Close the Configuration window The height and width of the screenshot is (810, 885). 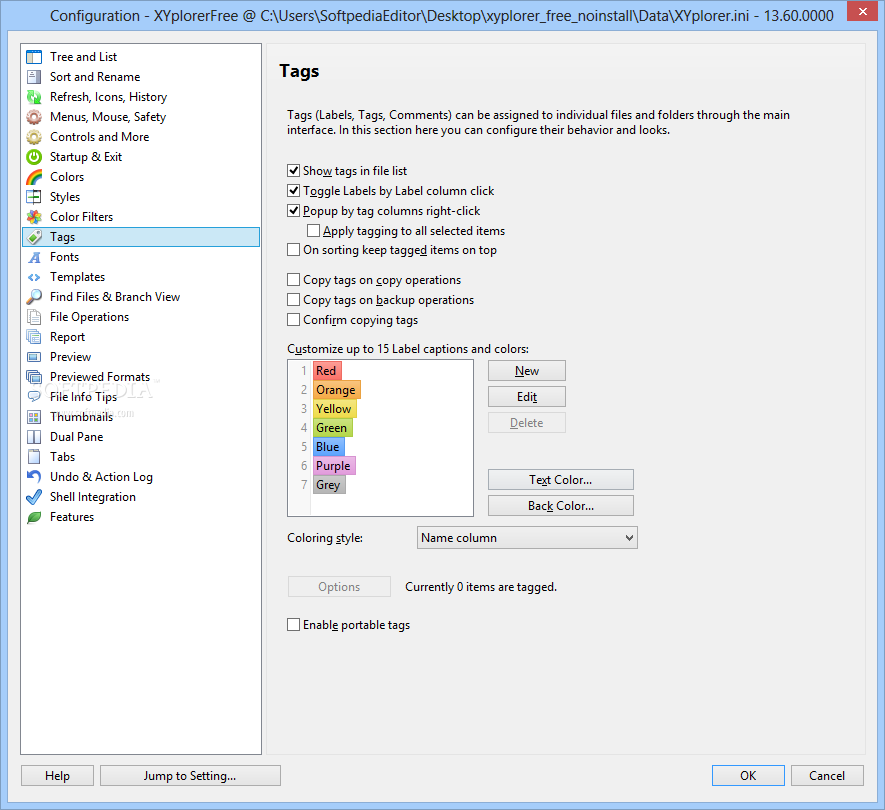(x=863, y=11)
